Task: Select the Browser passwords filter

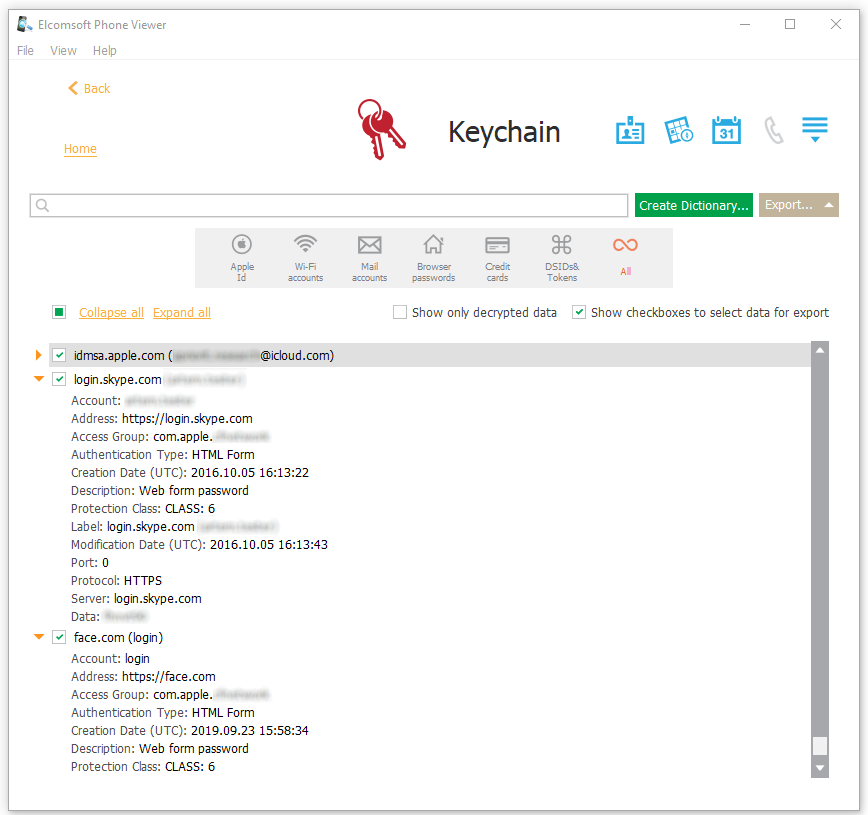Action: [x=433, y=257]
